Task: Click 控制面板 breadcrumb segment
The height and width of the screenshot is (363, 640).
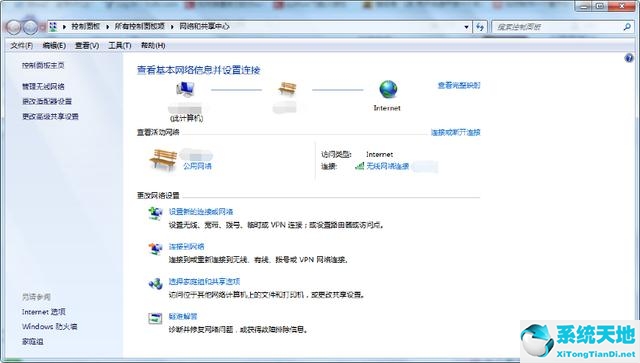Action: click(x=86, y=27)
